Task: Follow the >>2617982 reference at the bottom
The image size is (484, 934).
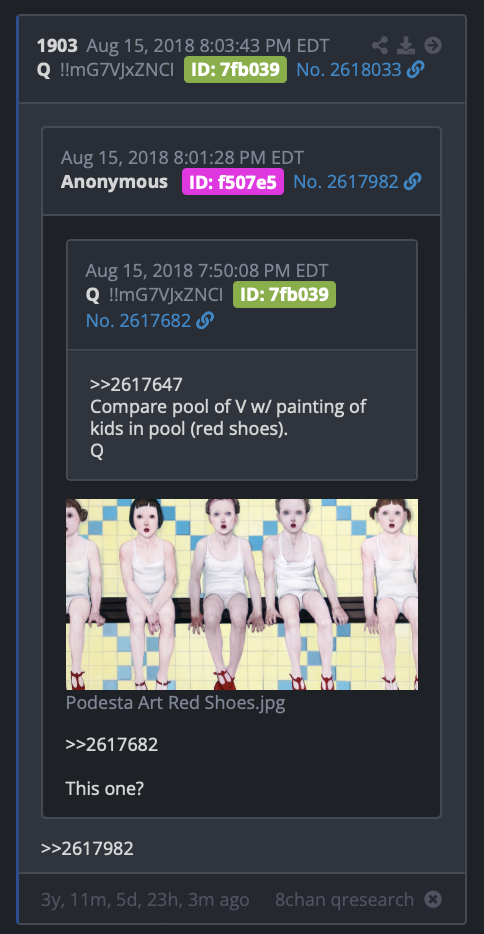Action: tap(87, 848)
